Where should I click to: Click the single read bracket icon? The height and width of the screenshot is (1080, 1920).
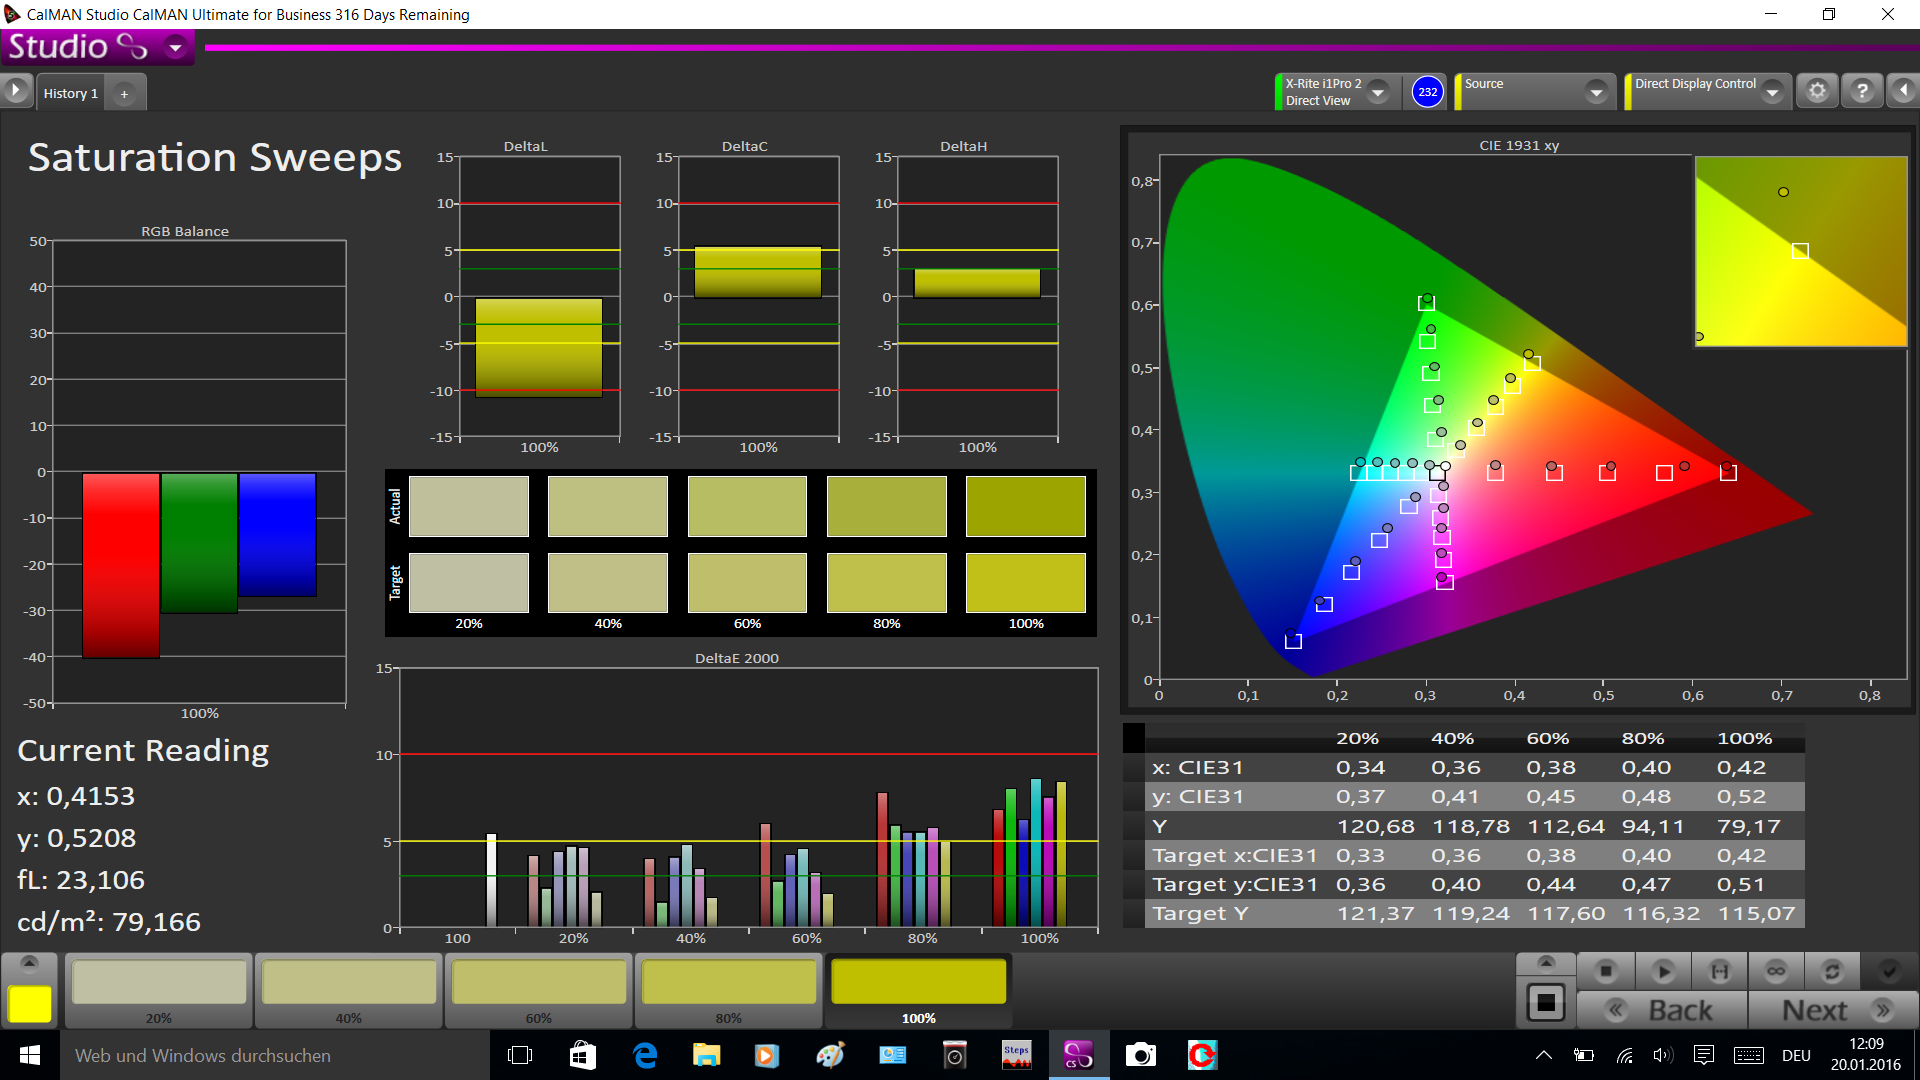click(1719, 971)
